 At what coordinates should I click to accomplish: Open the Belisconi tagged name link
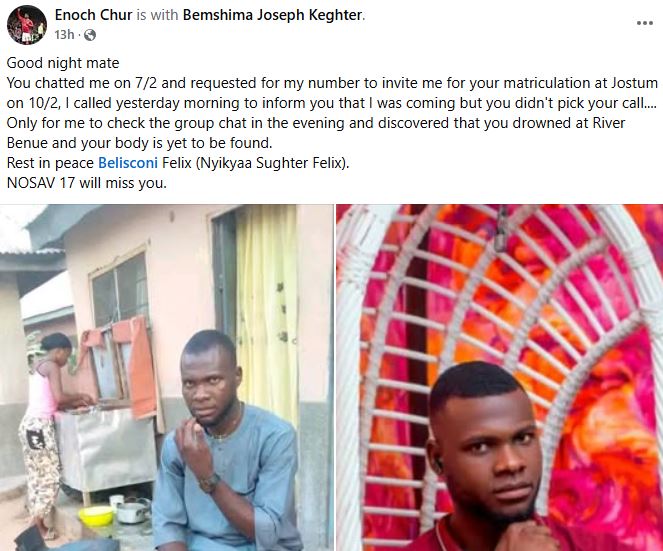130,162
